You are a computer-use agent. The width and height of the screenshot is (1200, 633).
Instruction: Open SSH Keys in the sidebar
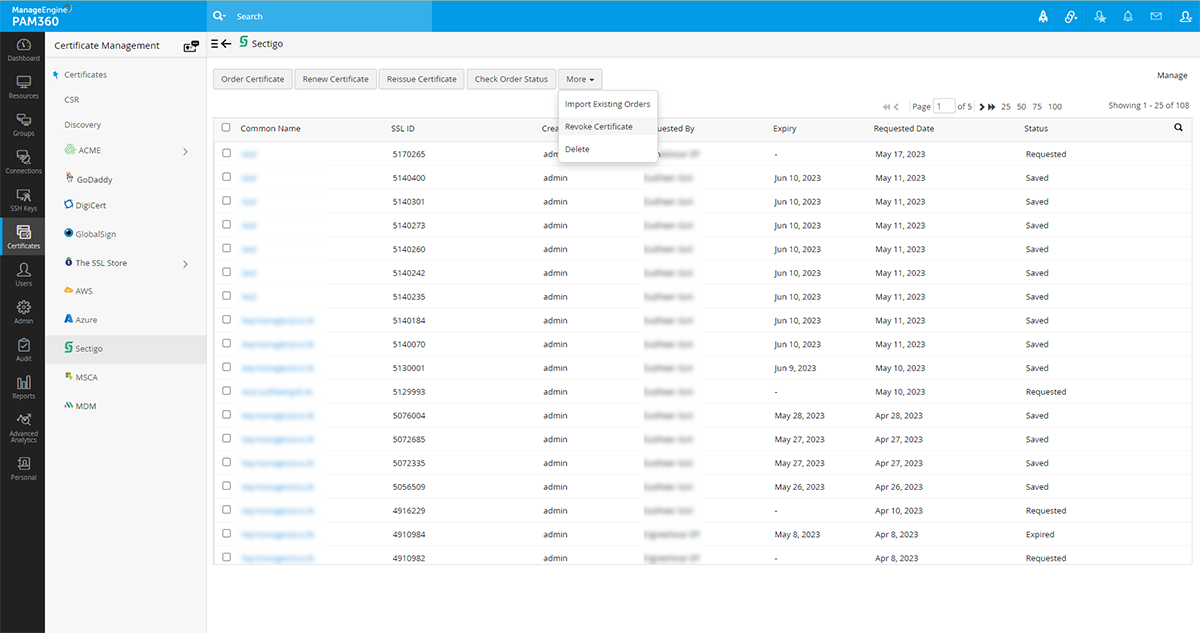(x=23, y=200)
